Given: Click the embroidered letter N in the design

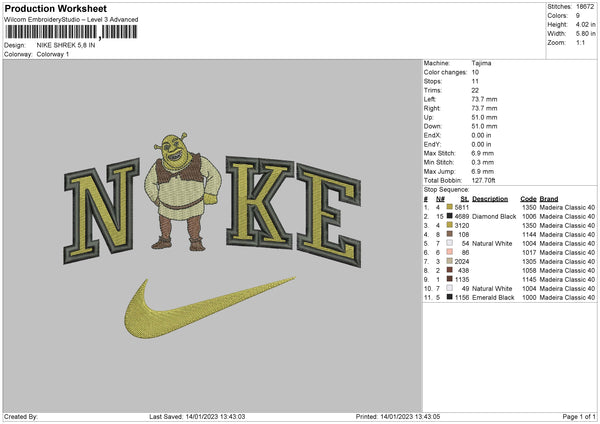Looking at the screenshot, I should click(x=101, y=211).
